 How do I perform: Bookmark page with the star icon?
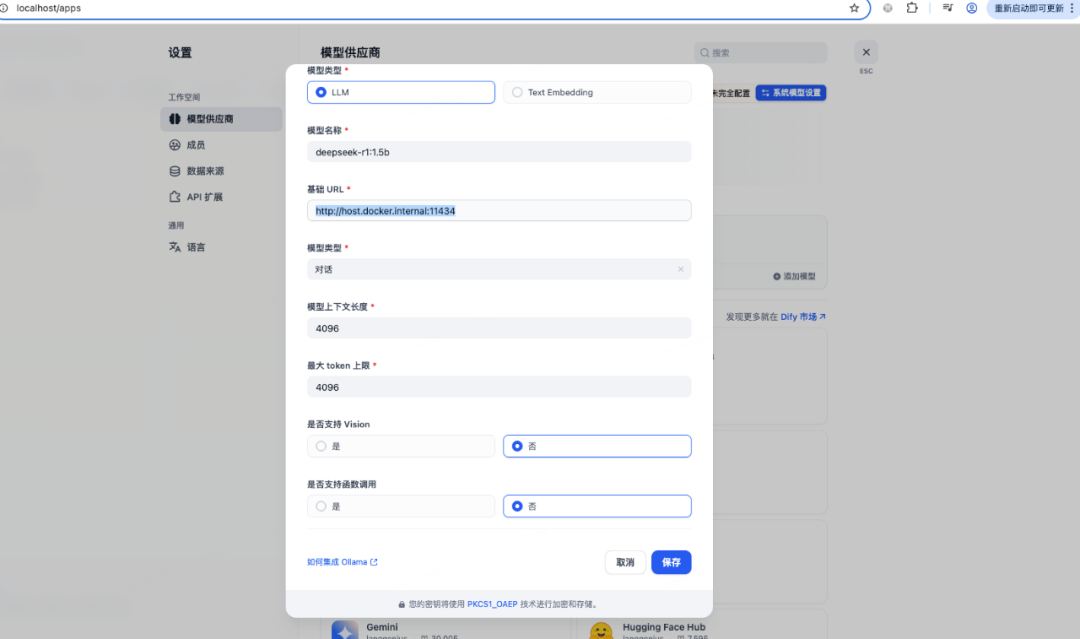tap(854, 8)
